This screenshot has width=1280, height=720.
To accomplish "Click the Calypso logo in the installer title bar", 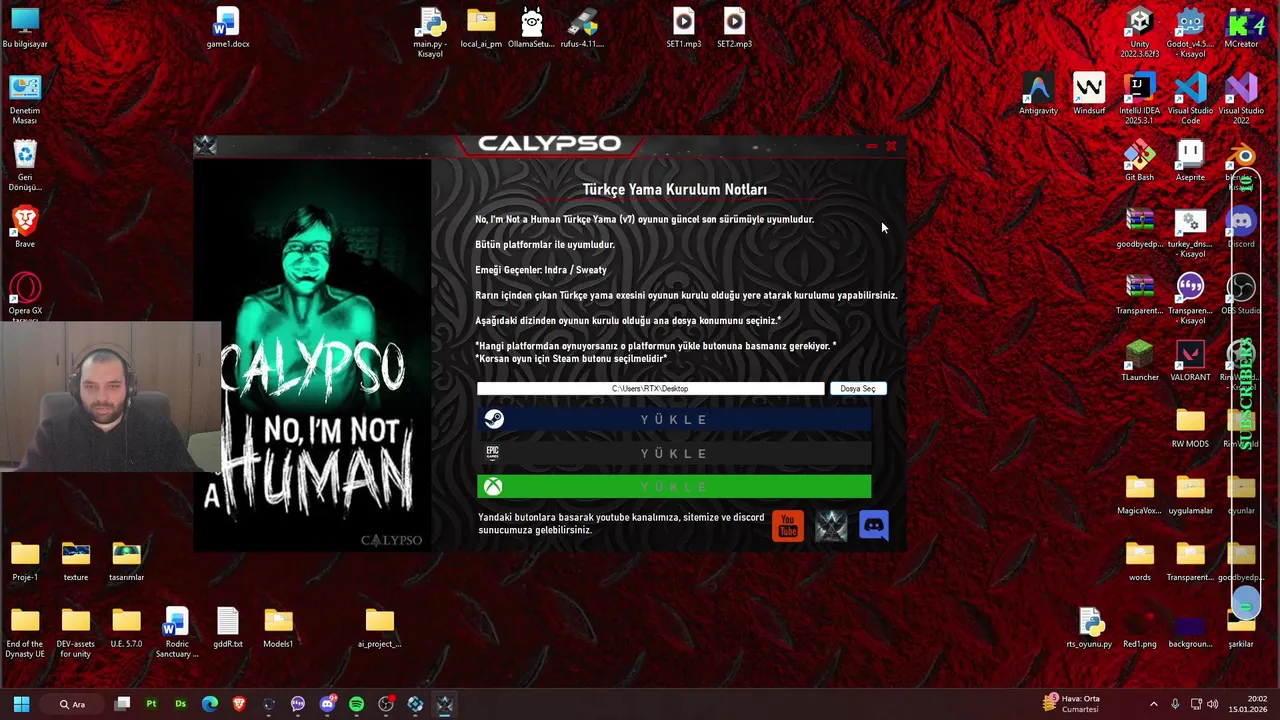I will click(x=549, y=144).
